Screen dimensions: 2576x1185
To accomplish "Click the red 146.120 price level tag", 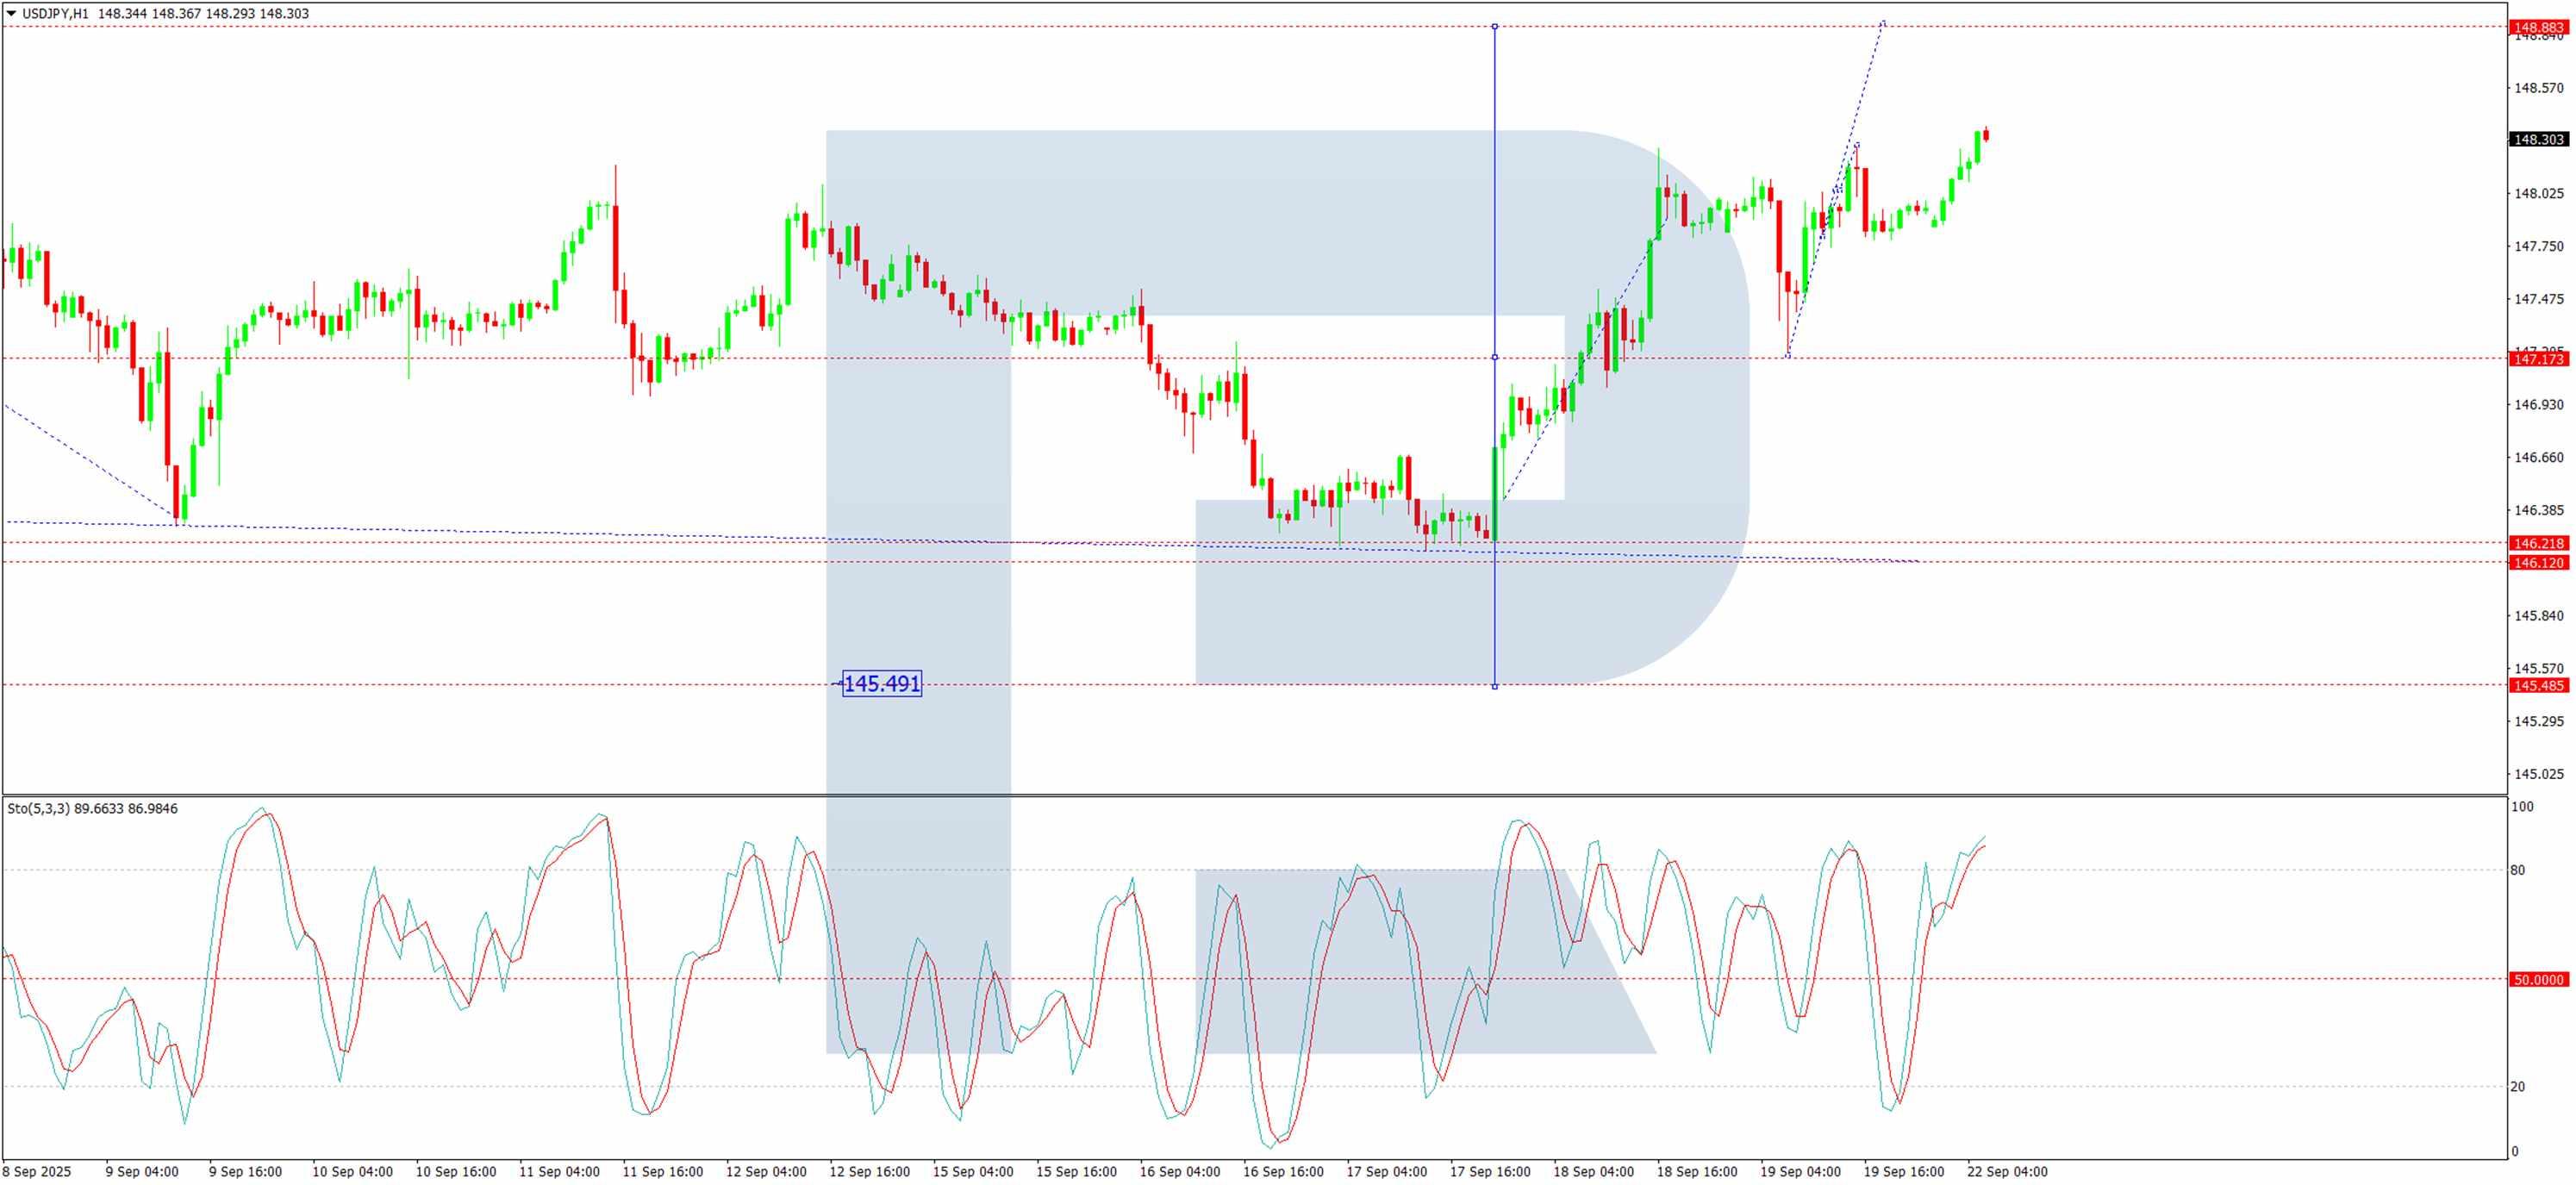I will tap(2538, 563).
